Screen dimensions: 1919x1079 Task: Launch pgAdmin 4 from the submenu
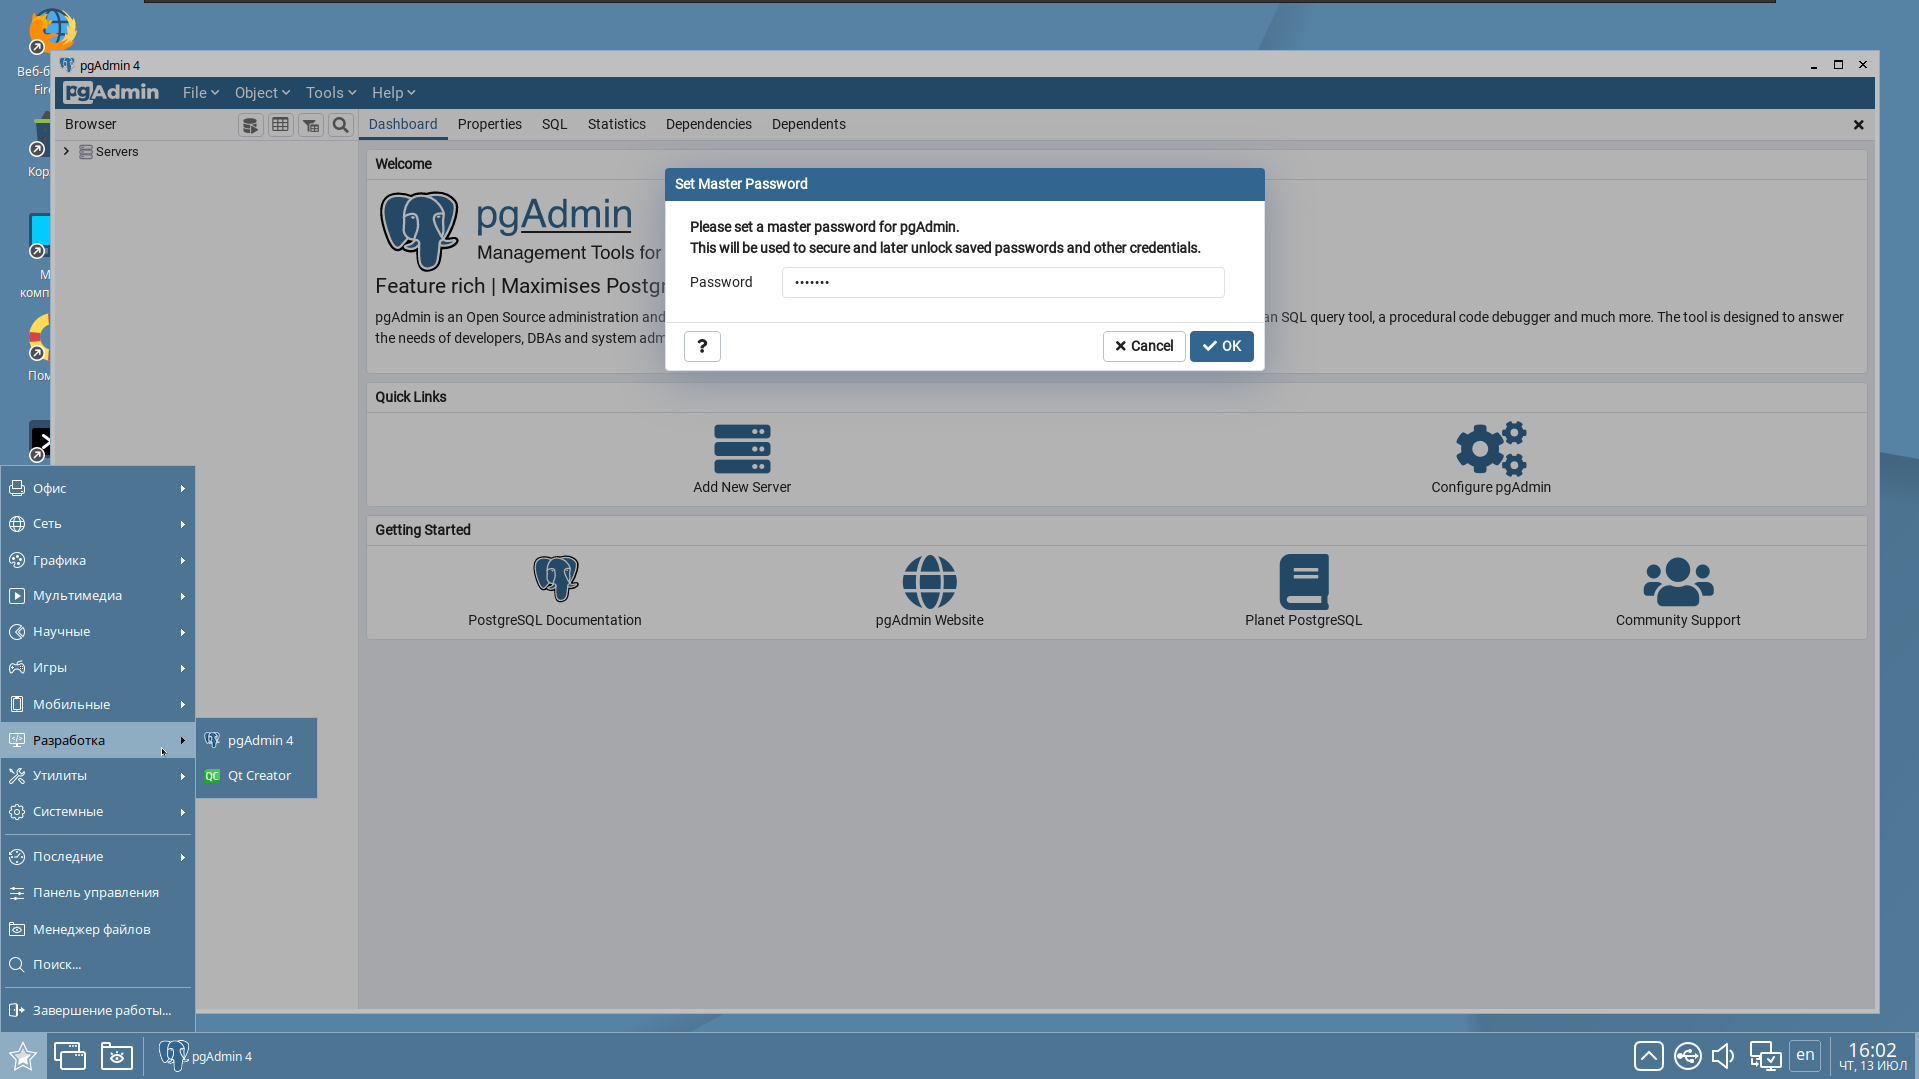pos(257,741)
